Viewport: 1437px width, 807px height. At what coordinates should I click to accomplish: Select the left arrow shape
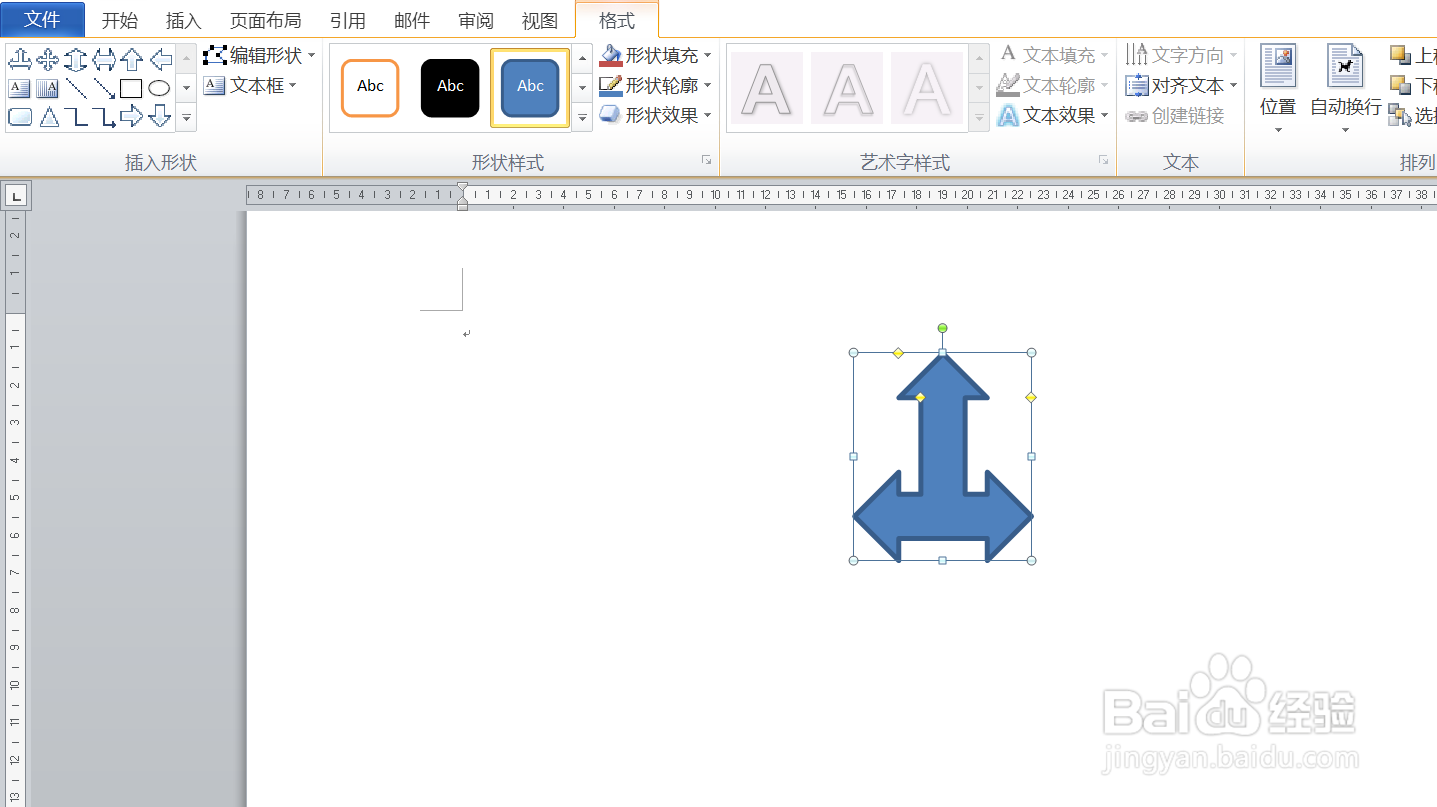coord(160,60)
